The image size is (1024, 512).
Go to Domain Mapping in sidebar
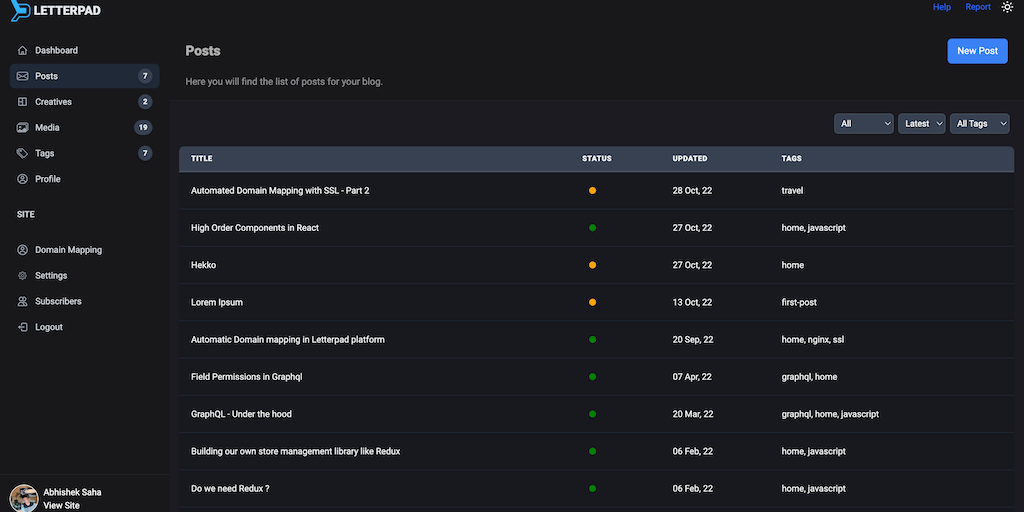[x=68, y=250]
